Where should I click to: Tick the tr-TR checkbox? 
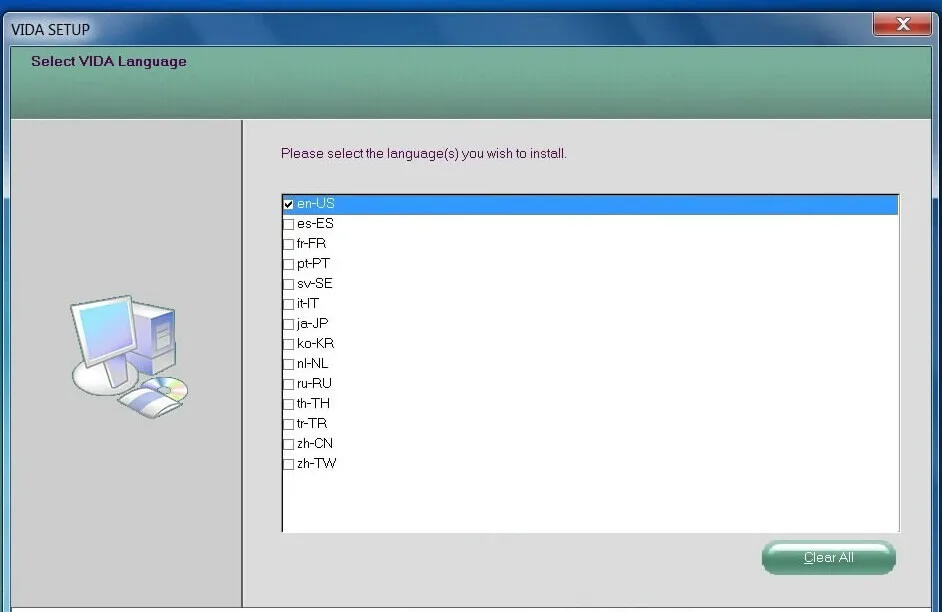pos(288,424)
